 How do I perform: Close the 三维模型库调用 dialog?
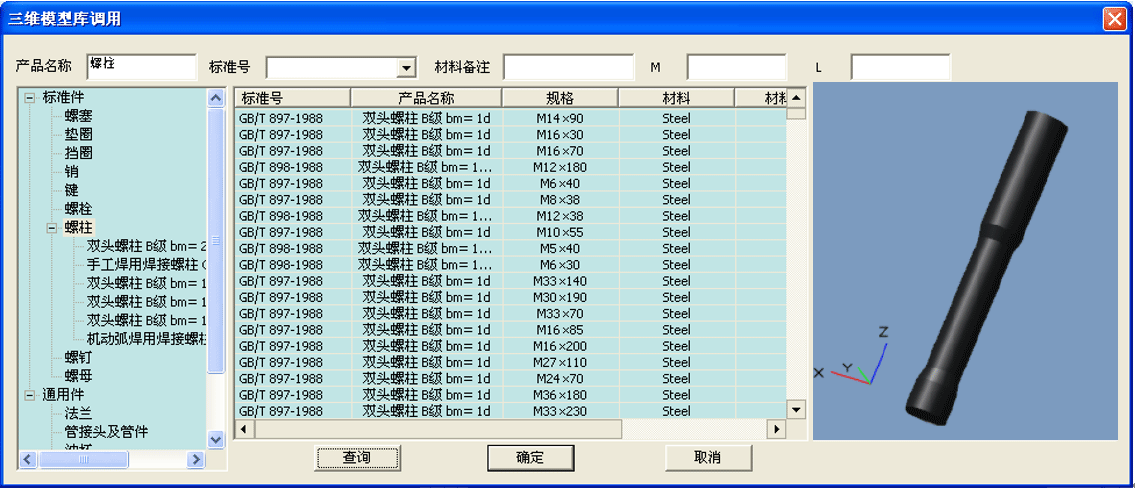[1113, 19]
